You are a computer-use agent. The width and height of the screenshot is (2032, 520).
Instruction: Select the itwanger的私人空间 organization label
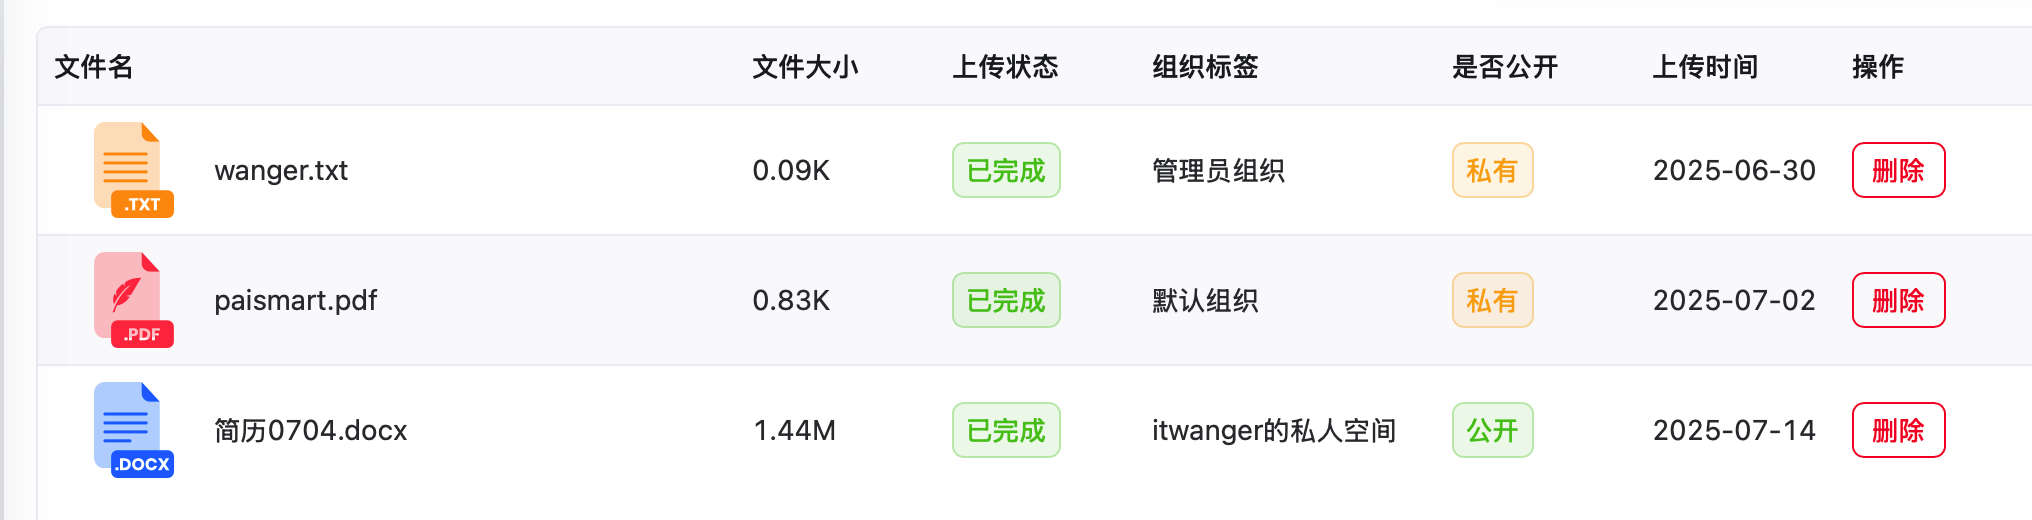point(1274,430)
